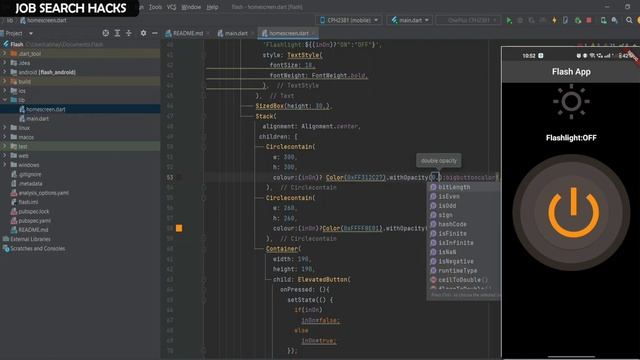Expand the build folder
This screenshot has height=360, width=640.
point(4,81)
